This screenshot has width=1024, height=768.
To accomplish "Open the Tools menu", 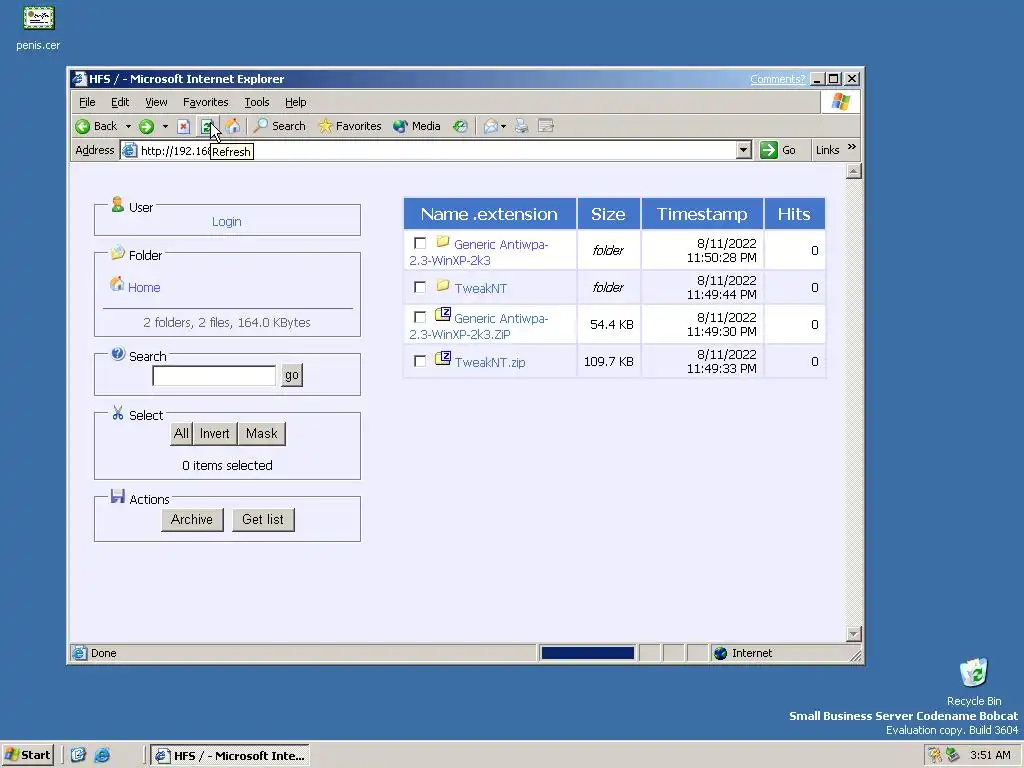I will click(257, 102).
